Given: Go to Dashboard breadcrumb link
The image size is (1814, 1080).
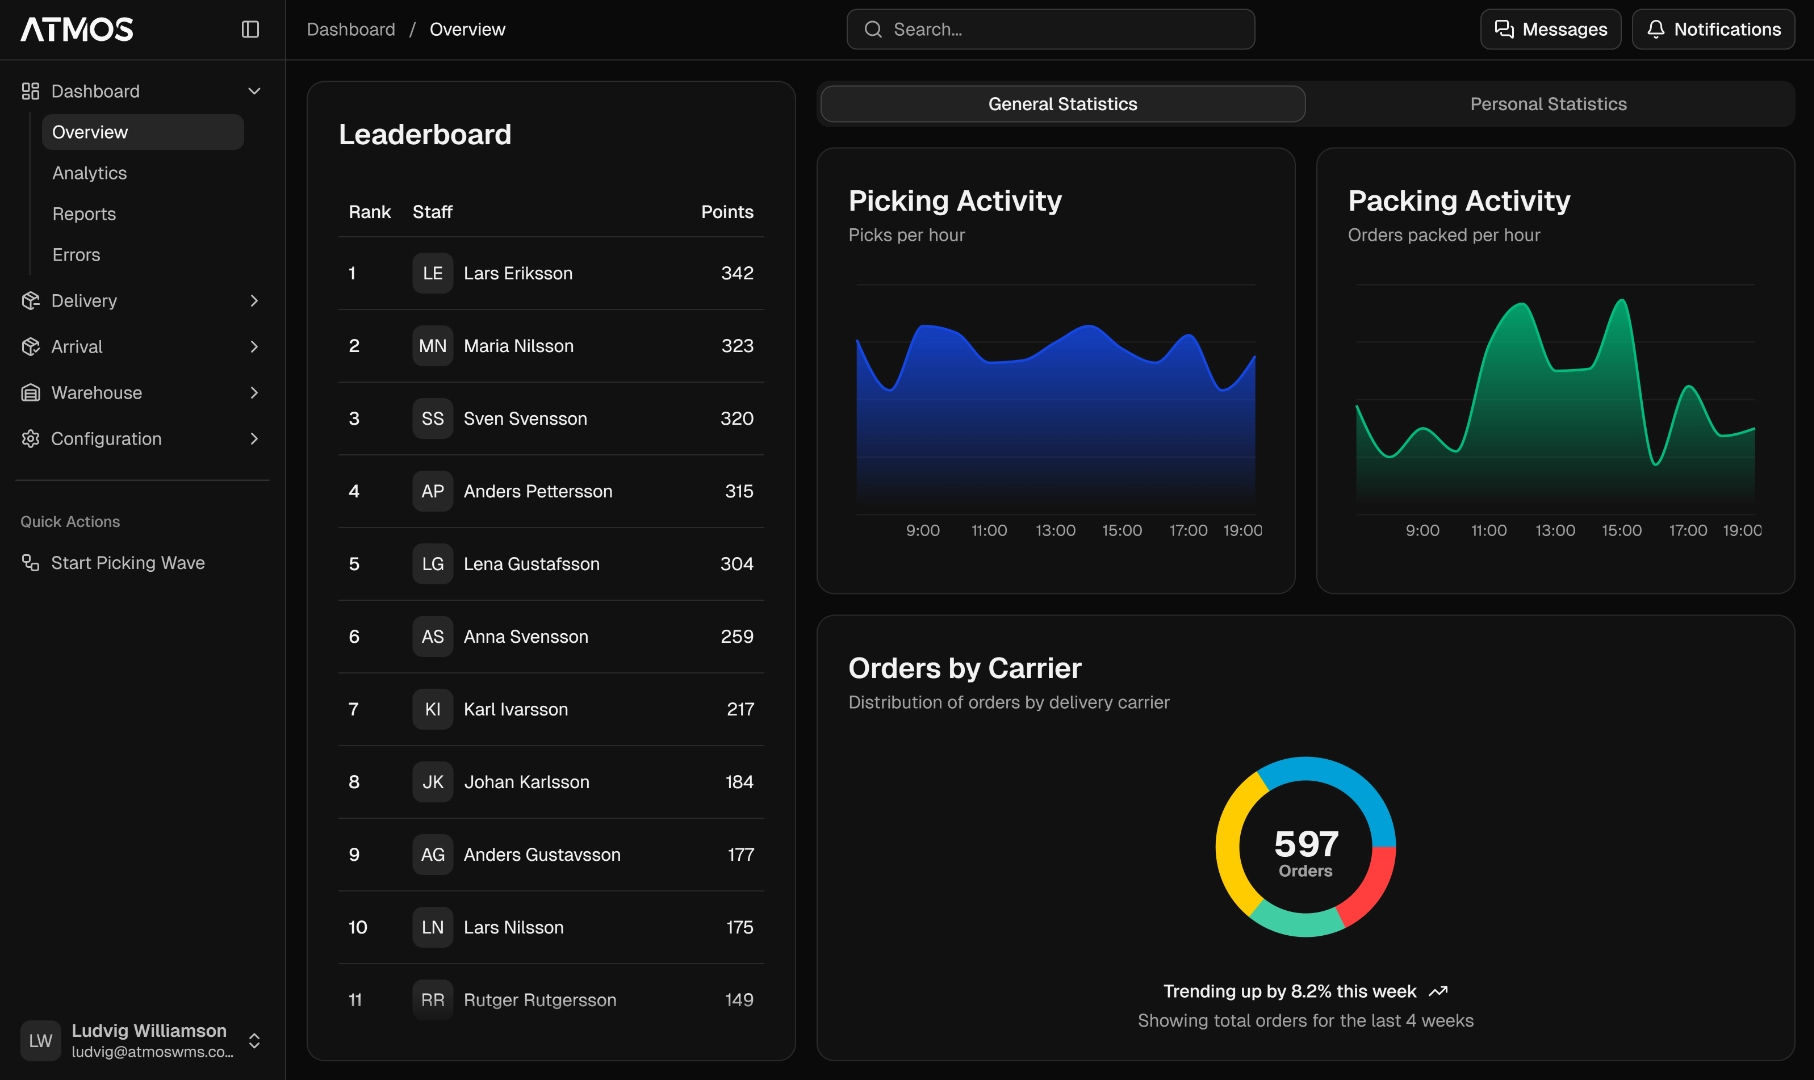Looking at the screenshot, I should coord(351,29).
